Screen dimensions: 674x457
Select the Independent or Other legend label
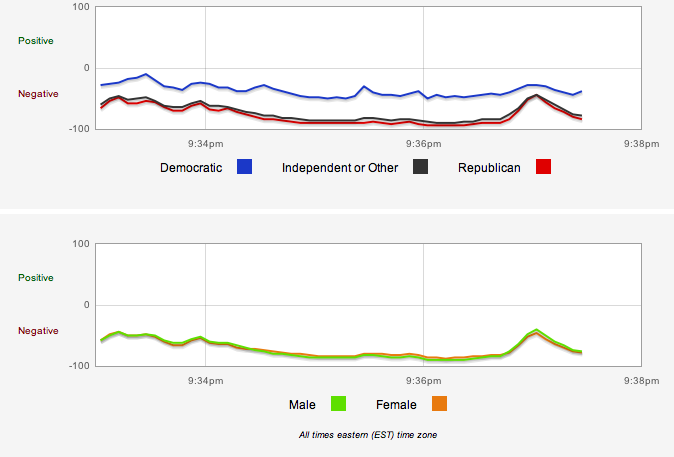click(340, 168)
